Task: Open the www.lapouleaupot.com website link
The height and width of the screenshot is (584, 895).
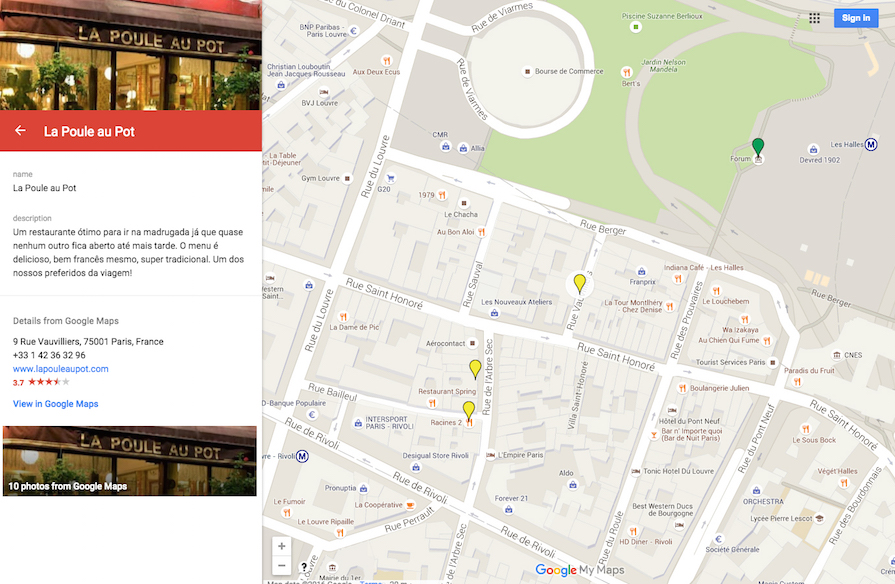Action: click(x=61, y=369)
